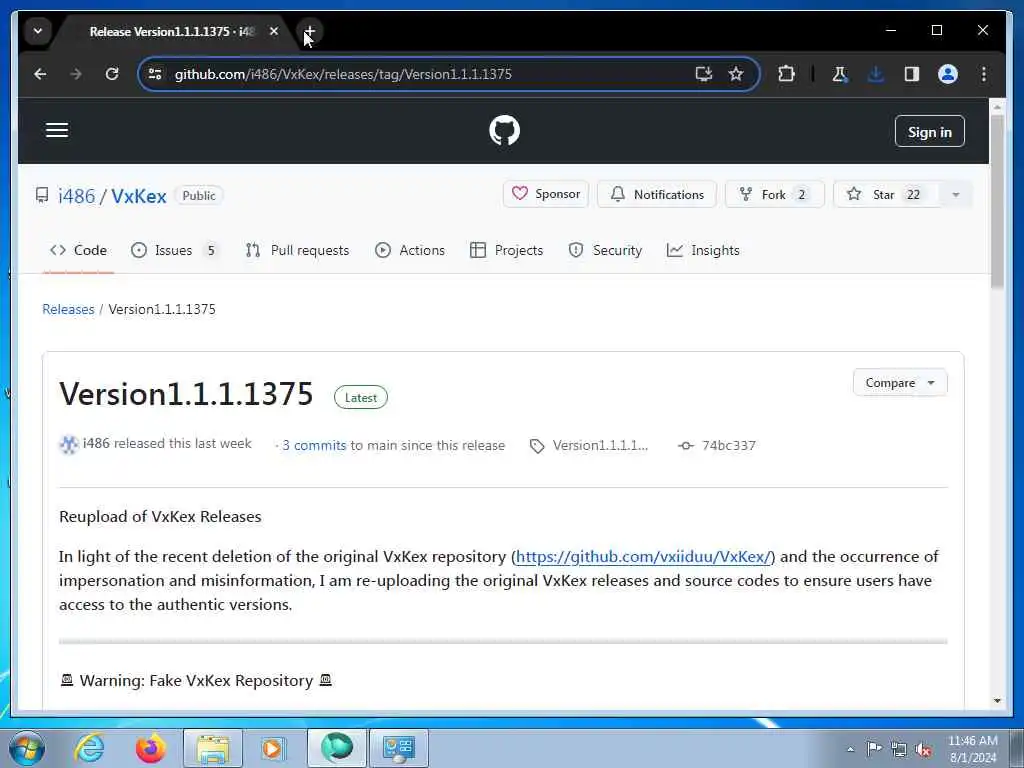Switch to the Issues tab
1024x768 pixels.
click(x=174, y=250)
